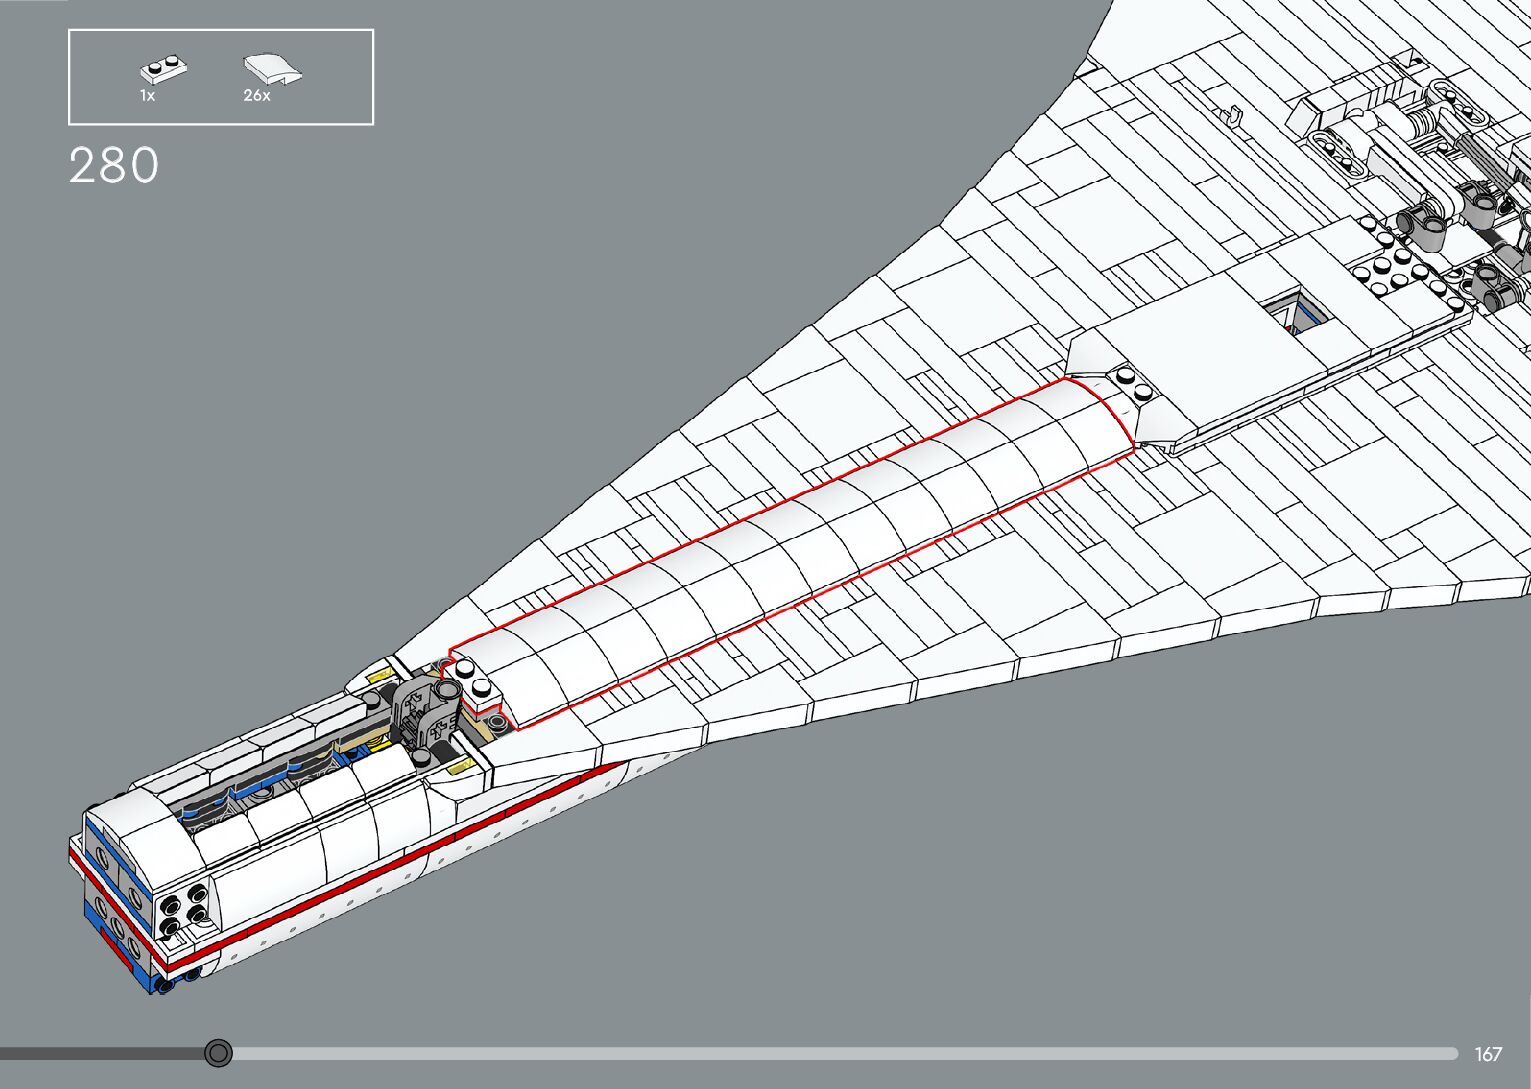Click the step number 280
The image size is (1531, 1089).
(x=114, y=166)
